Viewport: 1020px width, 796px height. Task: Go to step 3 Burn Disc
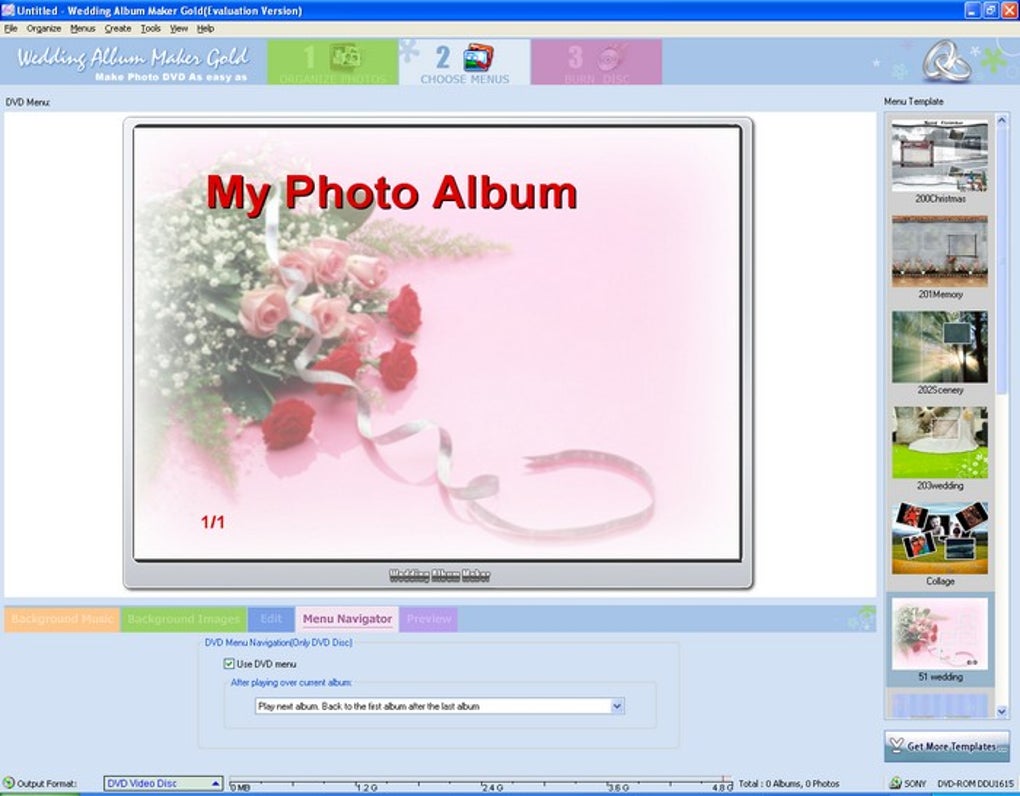(x=597, y=62)
